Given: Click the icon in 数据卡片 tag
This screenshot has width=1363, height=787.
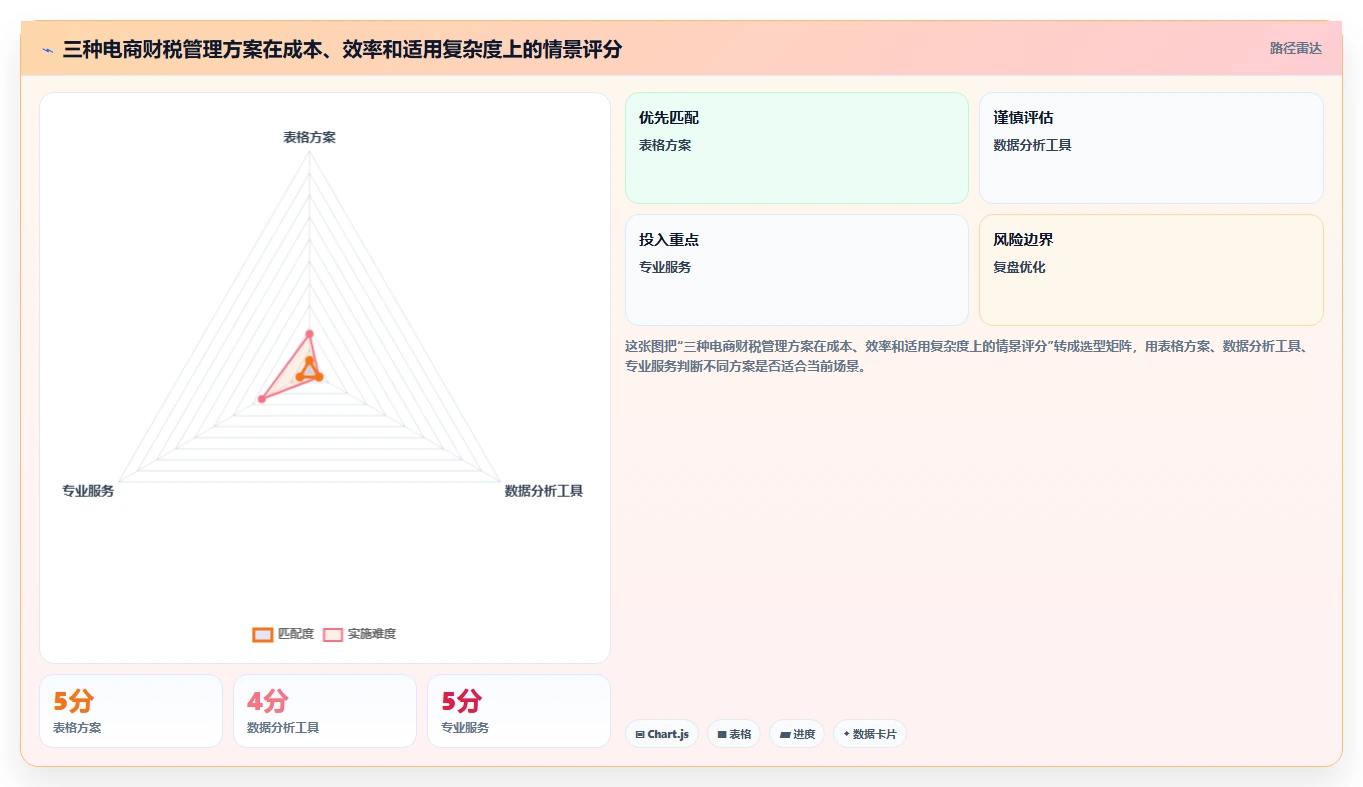Looking at the screenshot, I should point(846,734).
